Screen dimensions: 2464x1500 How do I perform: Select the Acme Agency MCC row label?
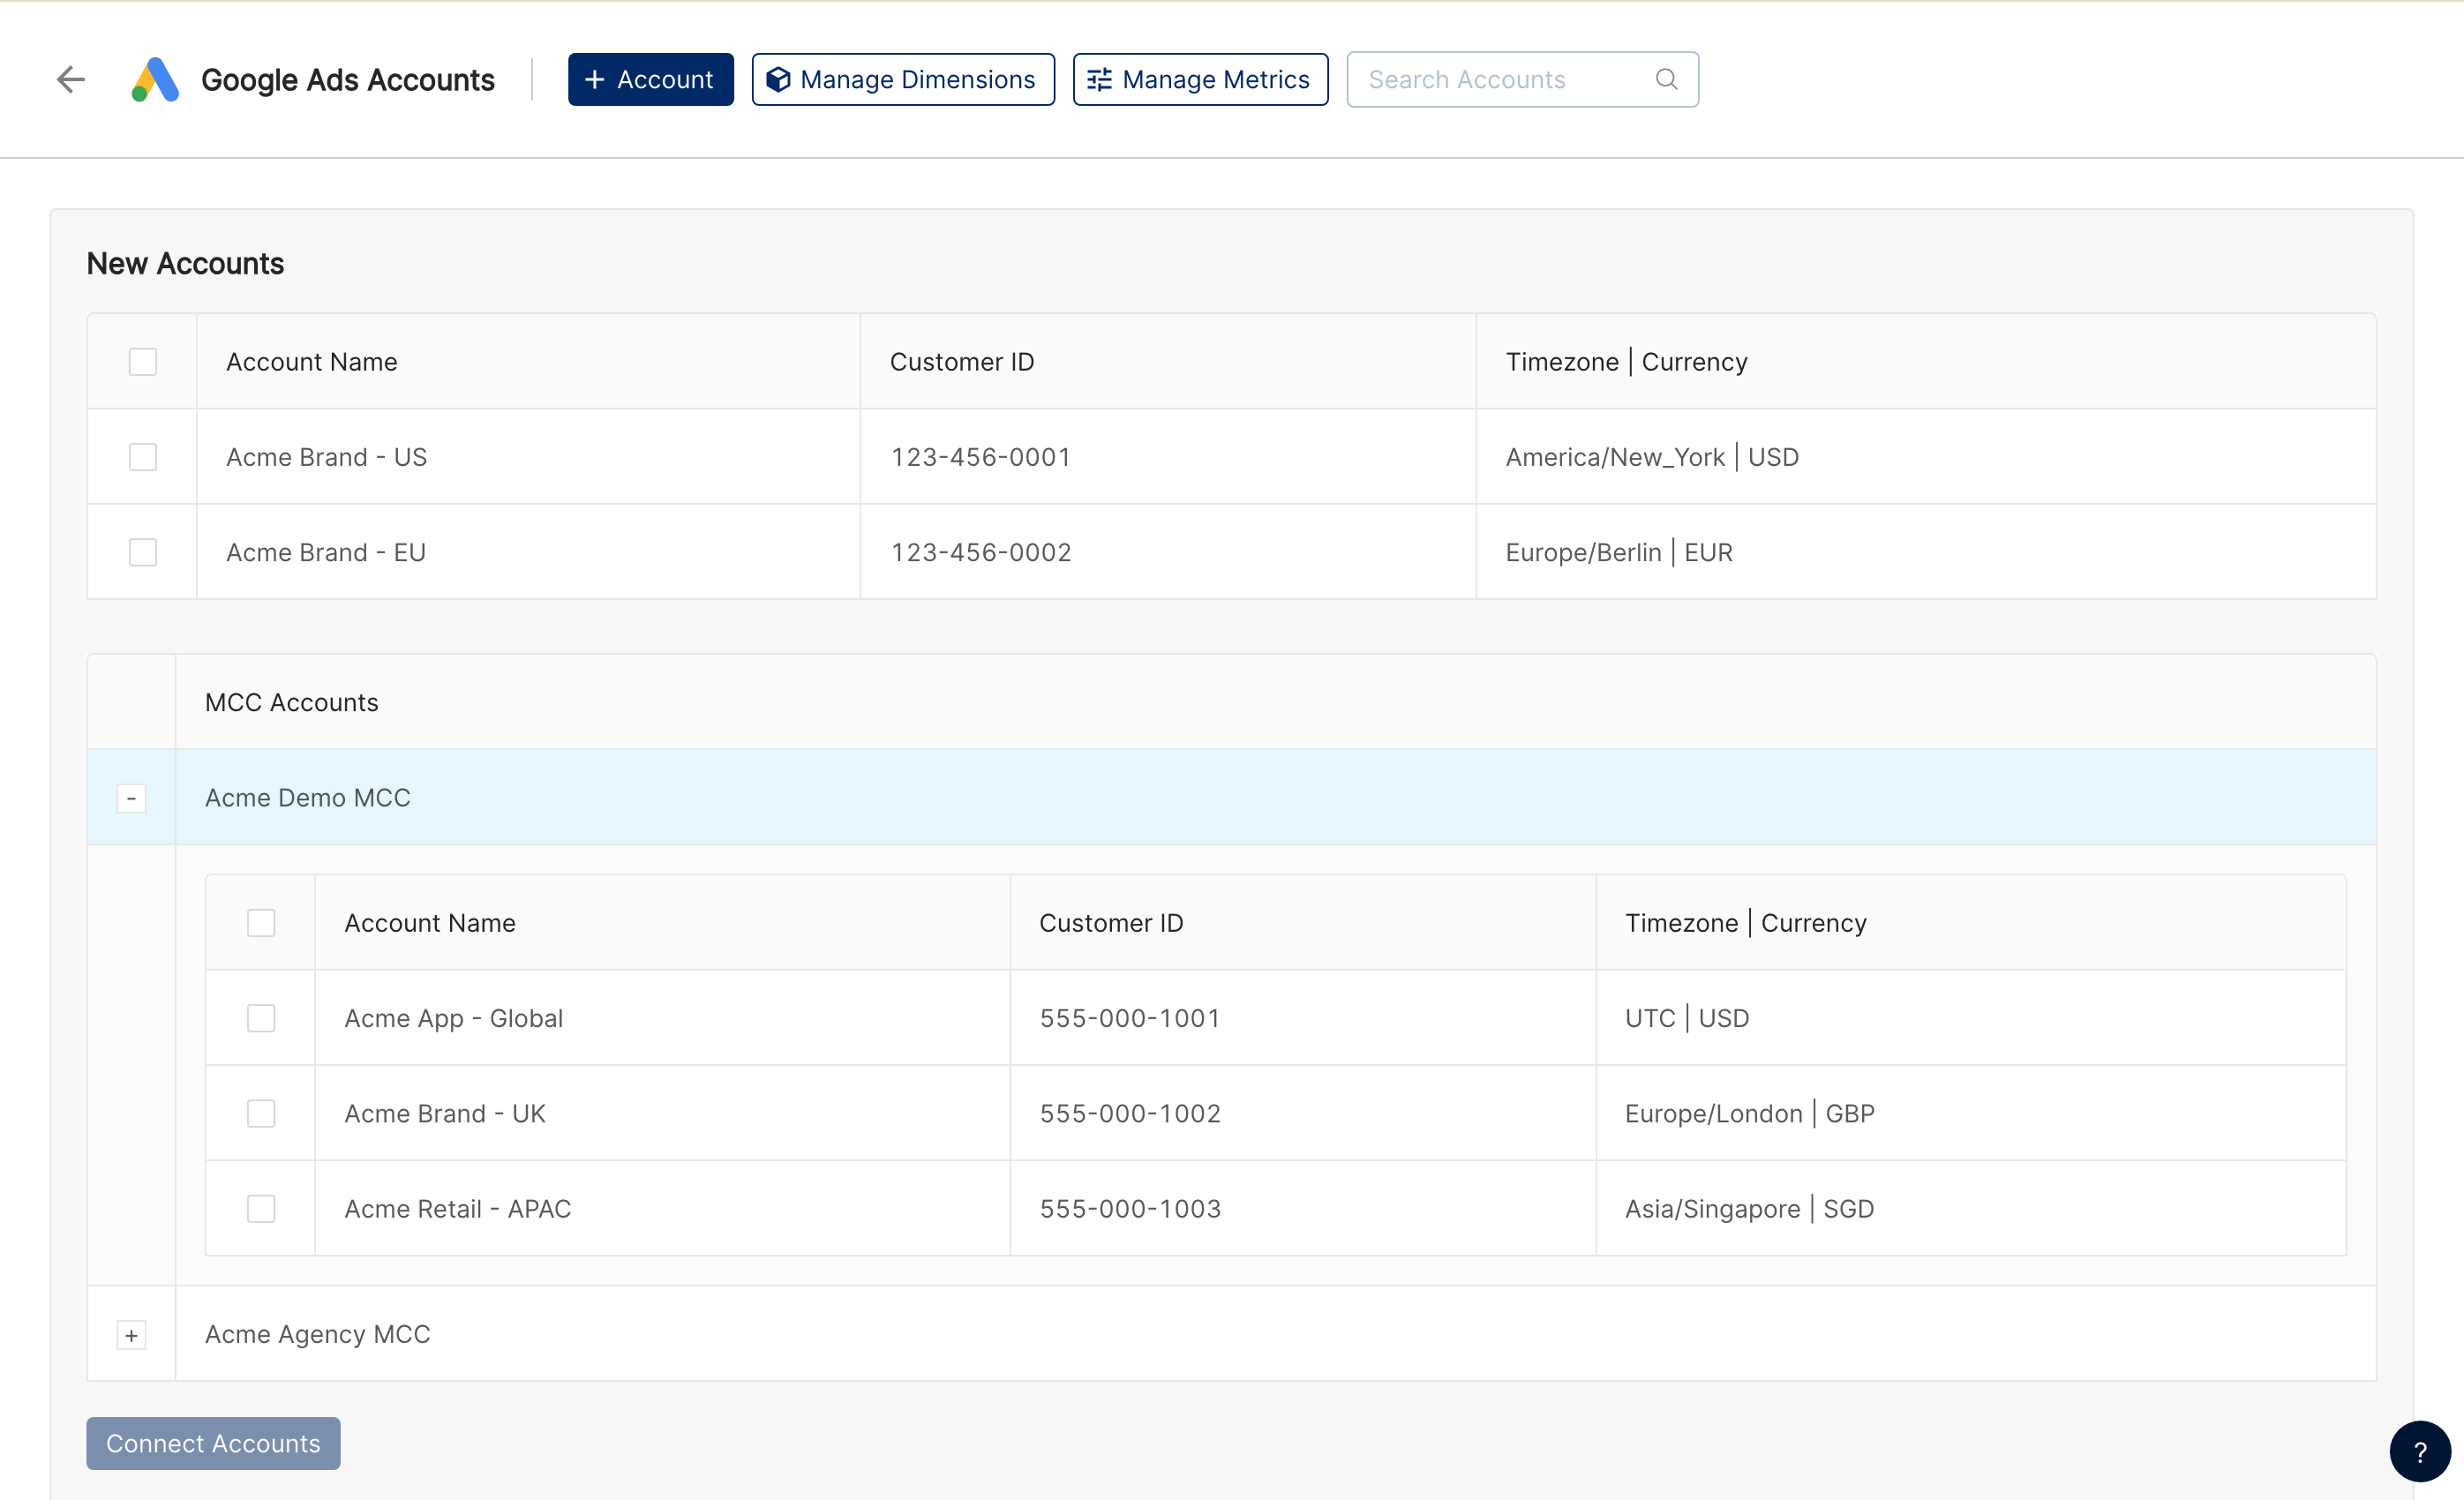coord(318,1334)
